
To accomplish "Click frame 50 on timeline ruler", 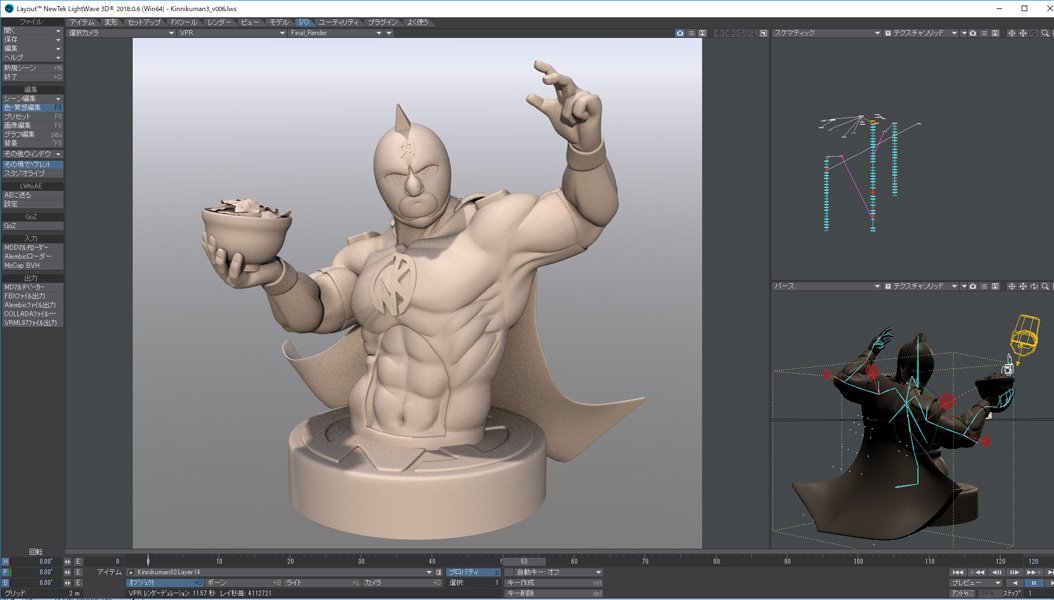I will pos(503,561).
